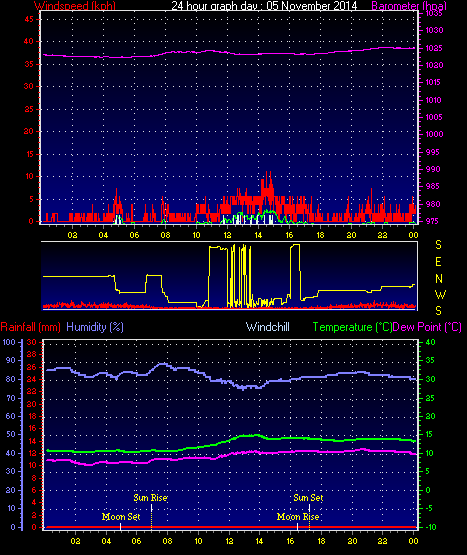Click the Windspeed (kph) axis title
The image size is (467, 555).
click(75, 5)
